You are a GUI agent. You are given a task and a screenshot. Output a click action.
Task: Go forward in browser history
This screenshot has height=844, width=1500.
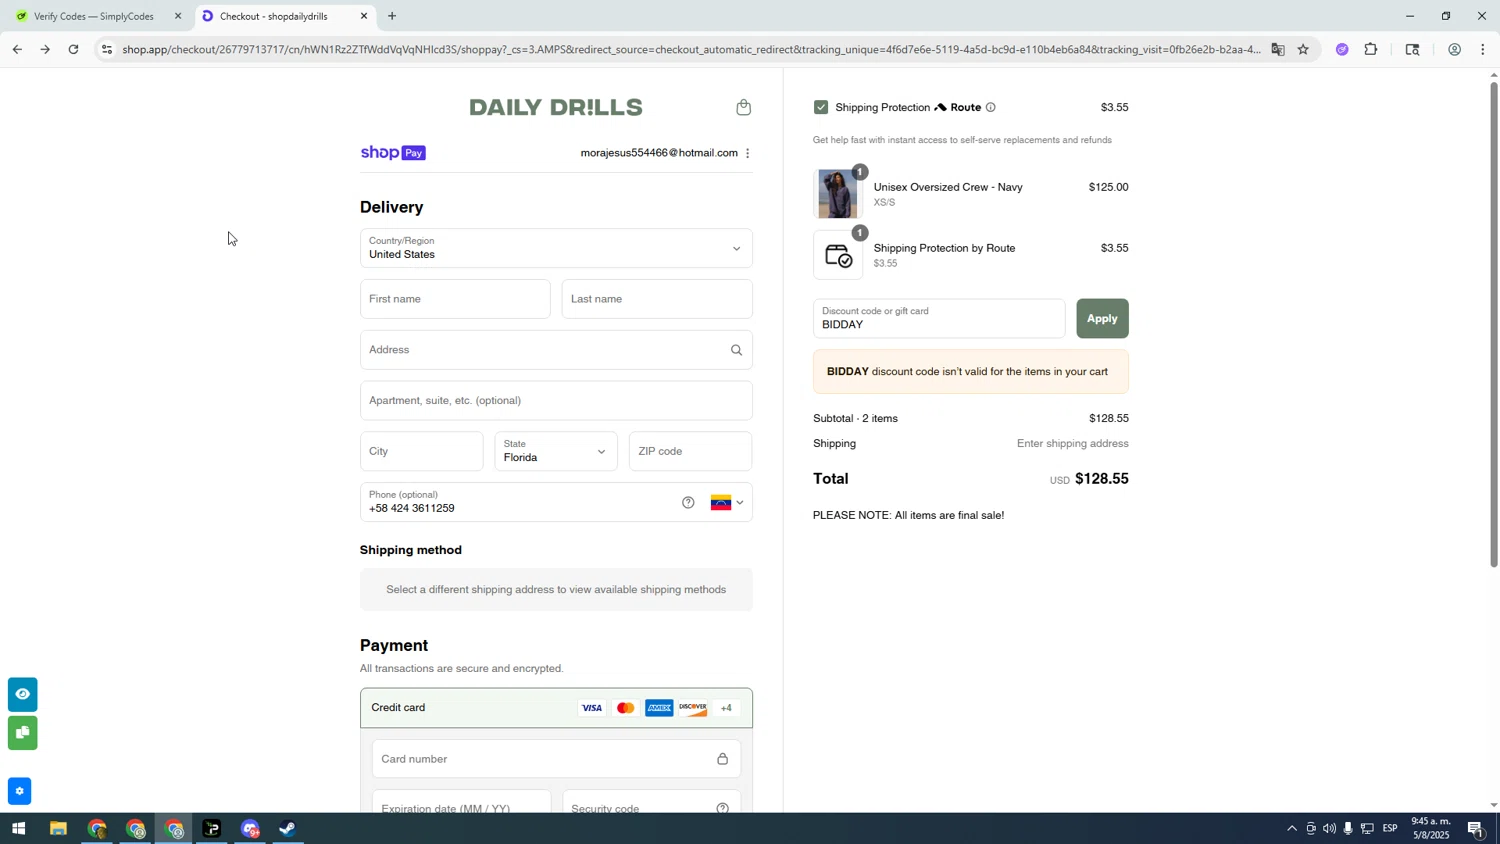45,49
